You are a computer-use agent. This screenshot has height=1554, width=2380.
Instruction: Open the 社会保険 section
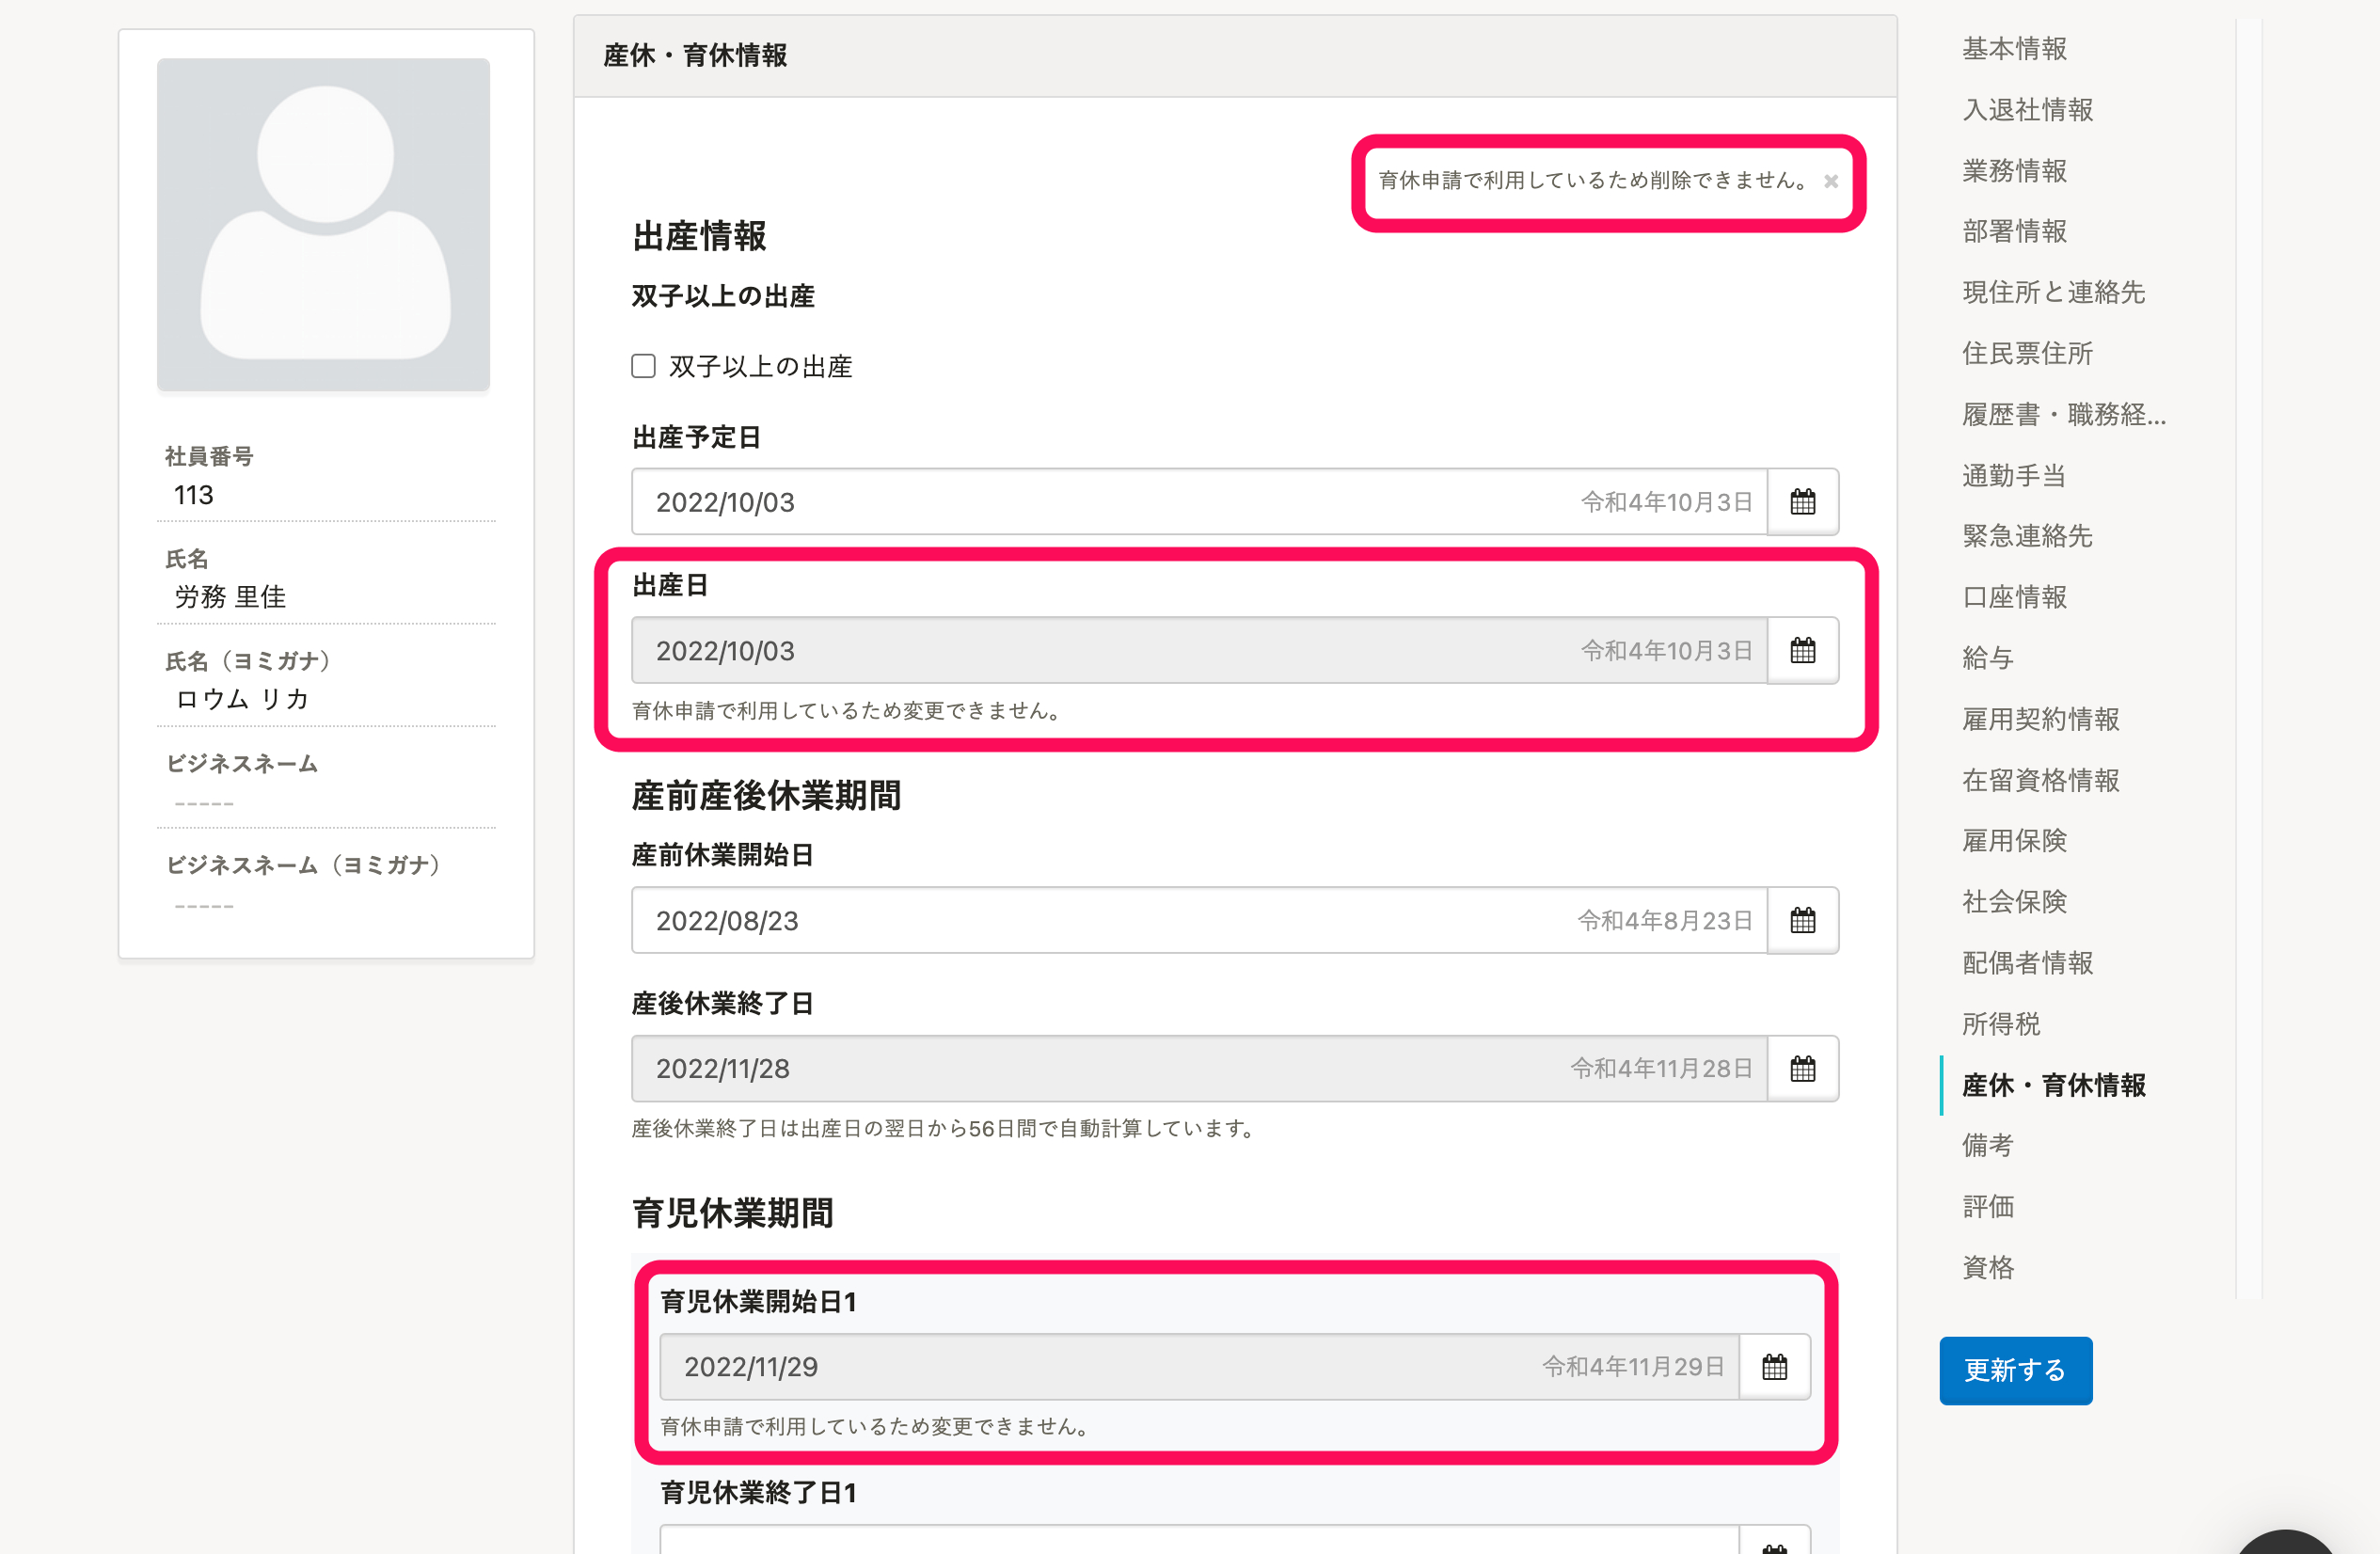point(2014,902)
